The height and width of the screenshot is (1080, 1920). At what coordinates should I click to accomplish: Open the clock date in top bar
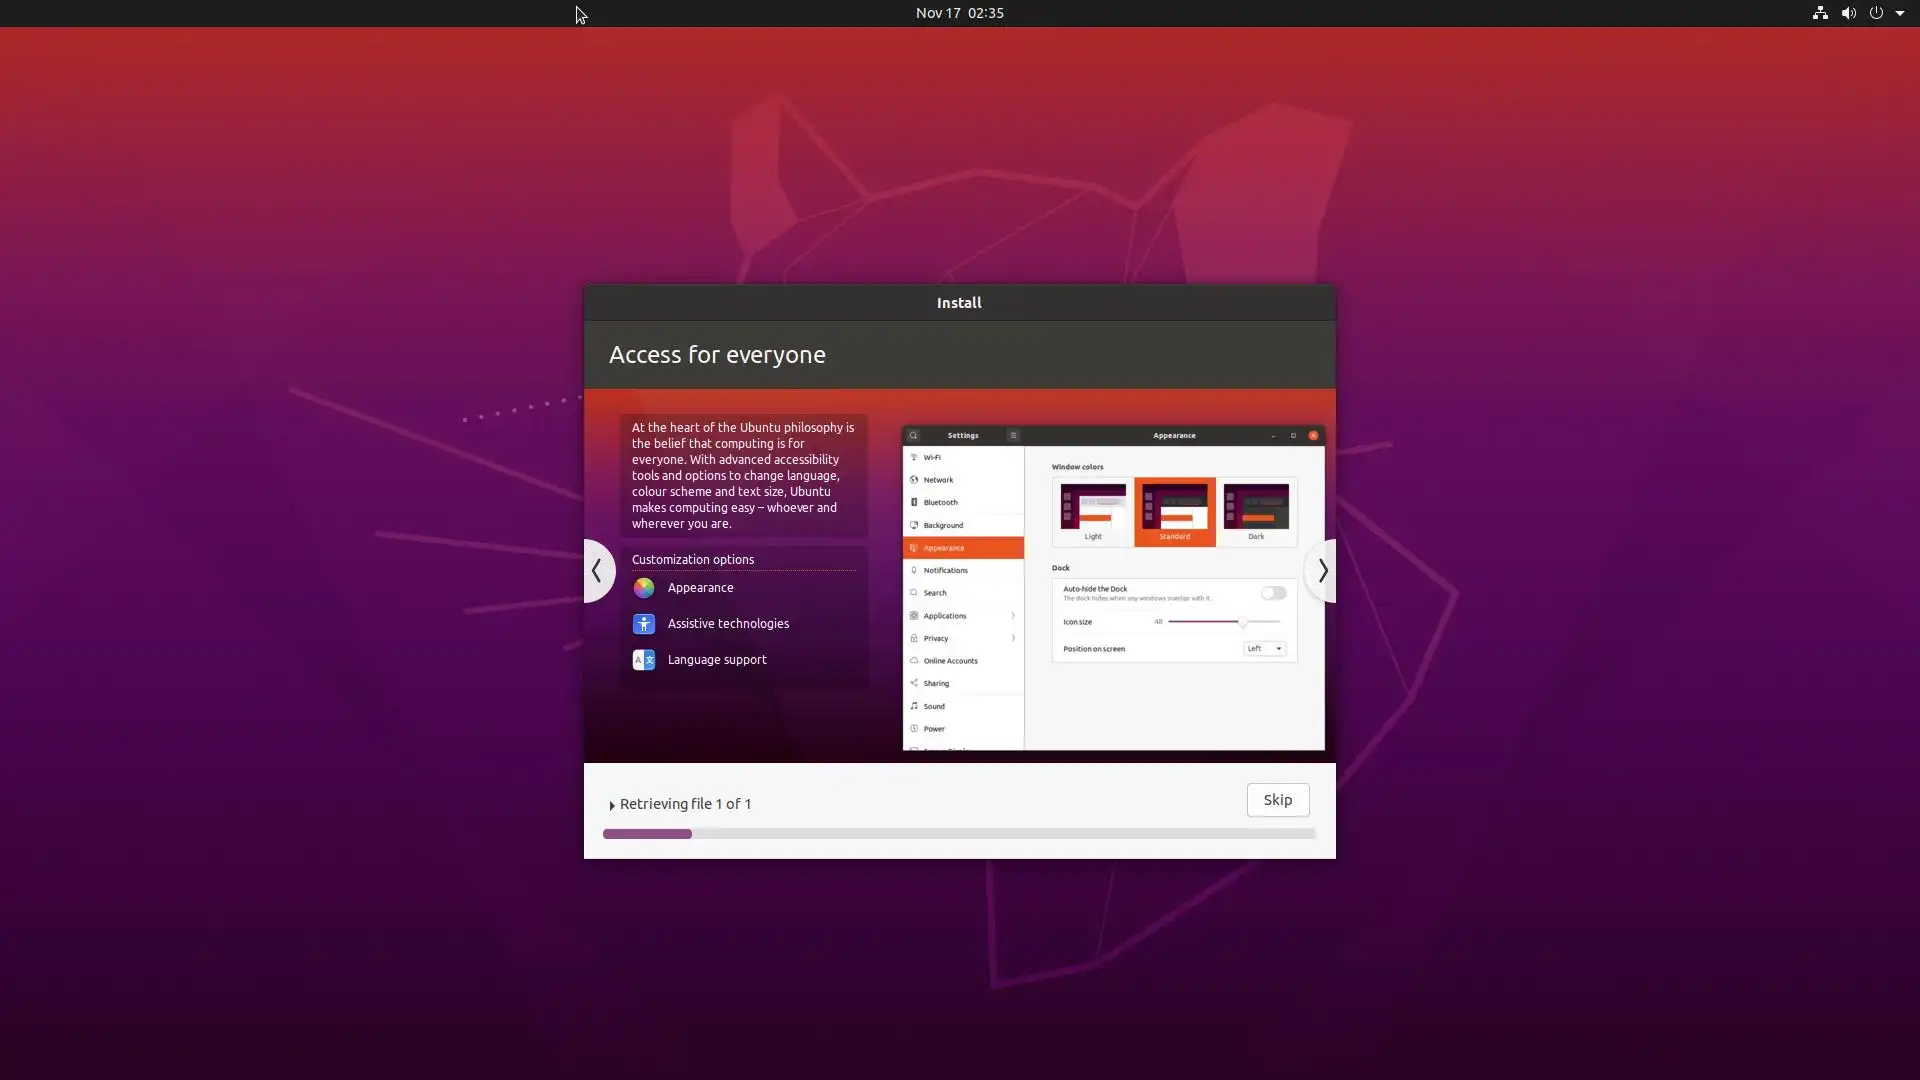click(x=959, y=13)
